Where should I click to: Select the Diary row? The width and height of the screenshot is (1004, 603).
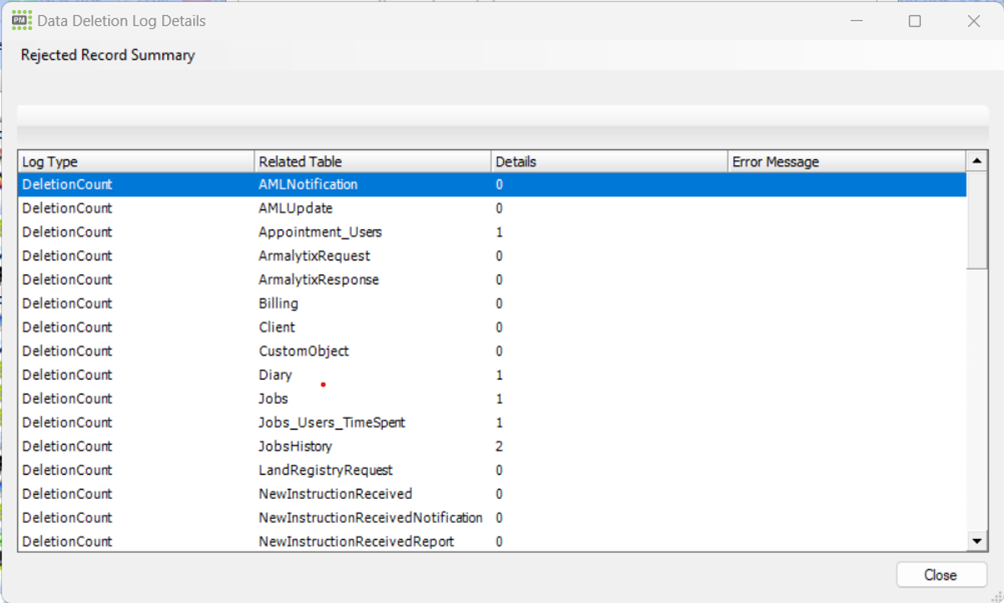coord(275,376)
